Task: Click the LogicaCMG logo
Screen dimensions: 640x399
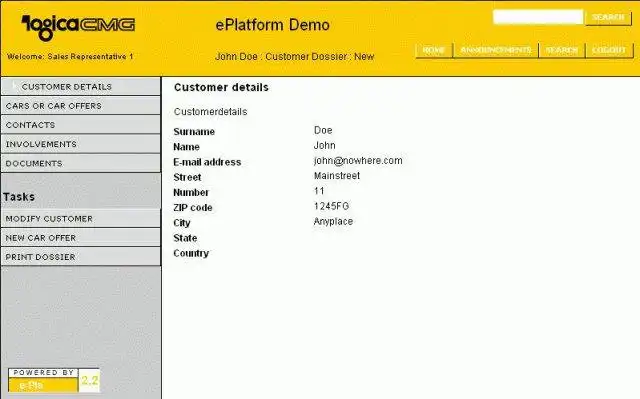Action: click(78, 28)
